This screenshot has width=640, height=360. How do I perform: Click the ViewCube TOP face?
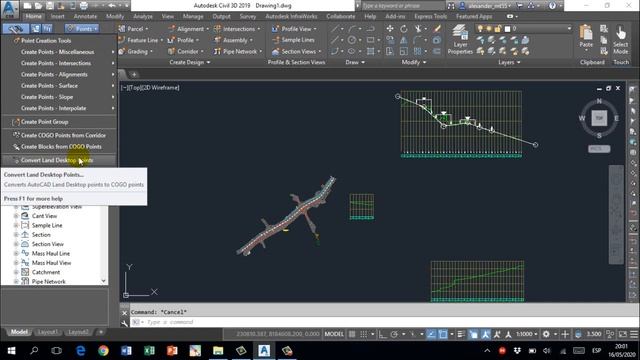[599, 118]
